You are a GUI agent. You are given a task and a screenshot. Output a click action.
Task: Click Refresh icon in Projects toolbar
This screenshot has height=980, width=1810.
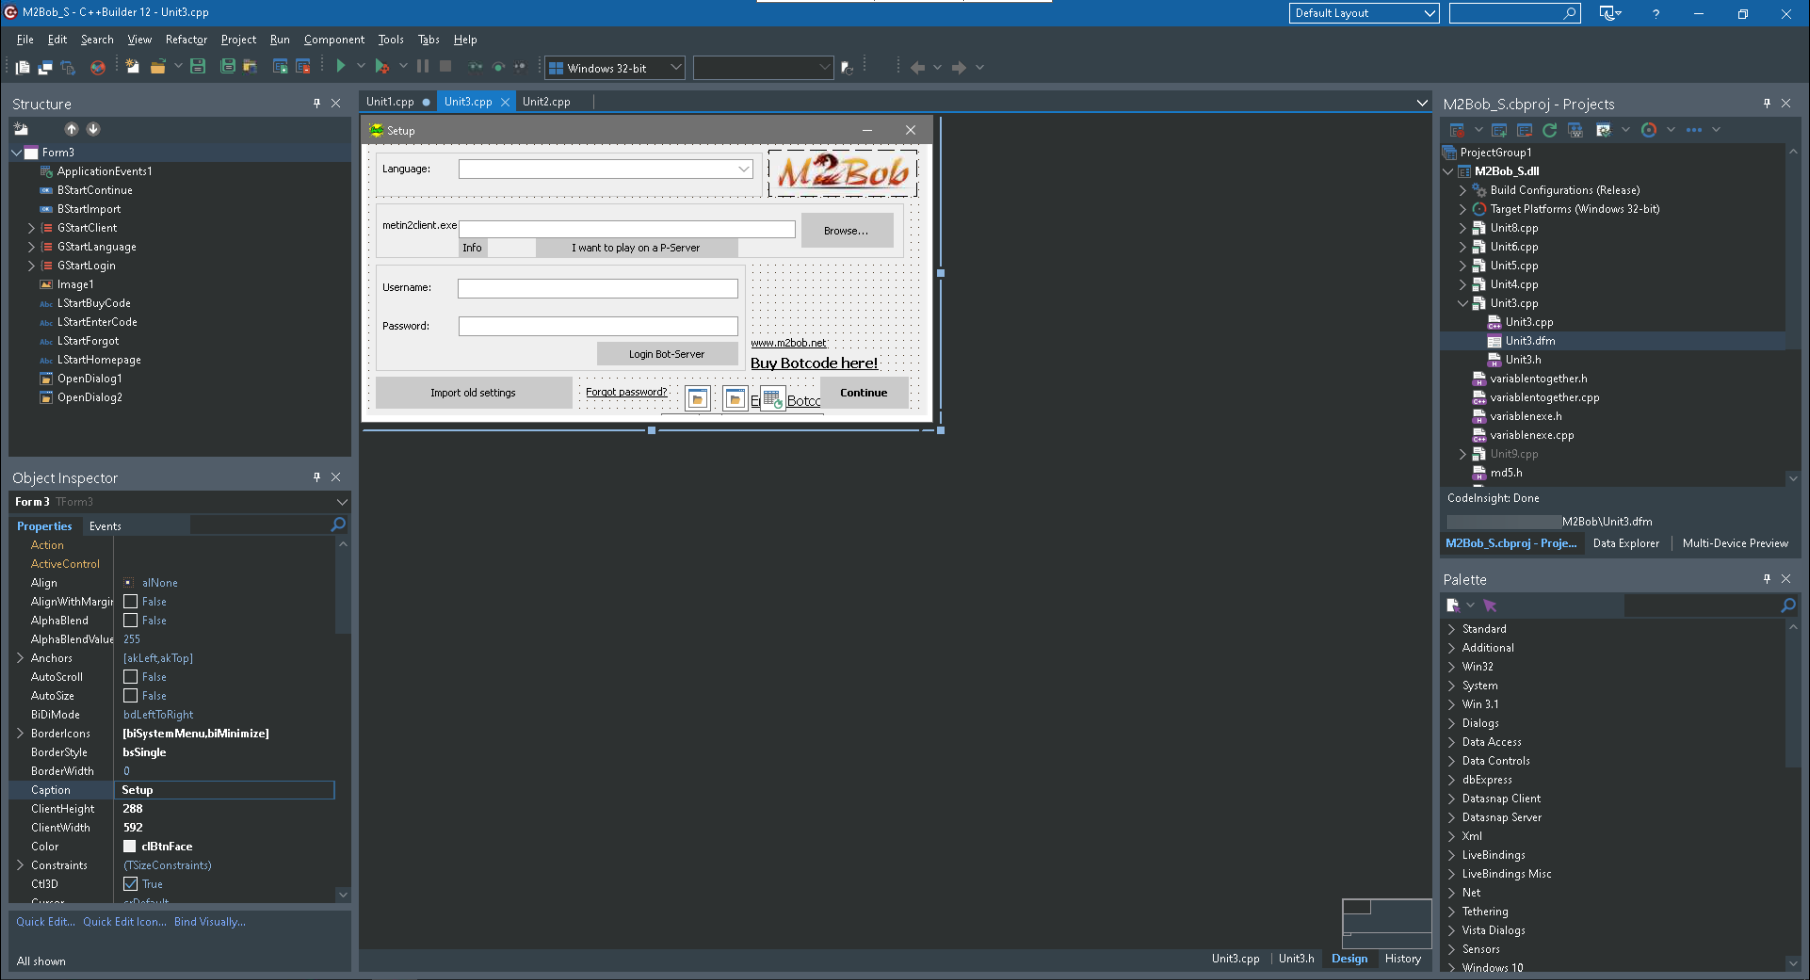point(1549,130)
